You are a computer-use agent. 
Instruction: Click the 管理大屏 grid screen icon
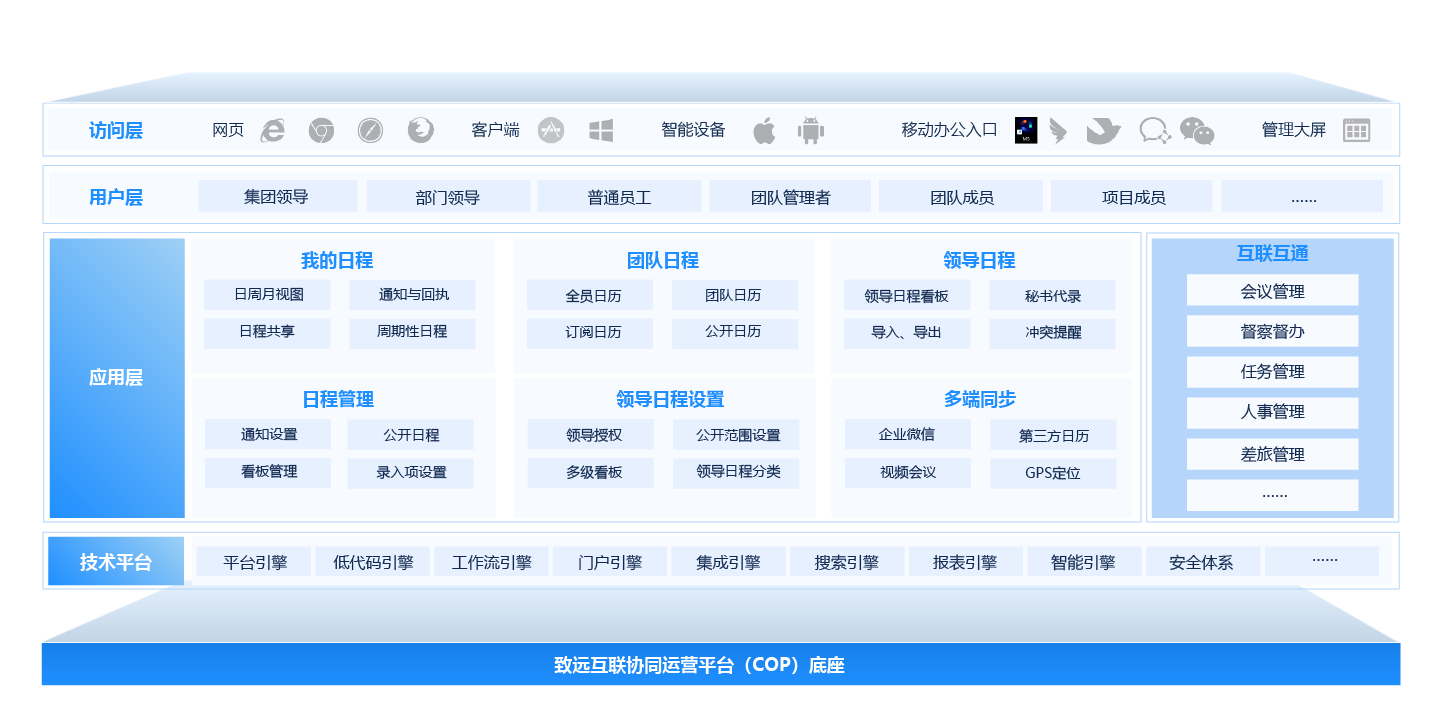(1356, 130)
